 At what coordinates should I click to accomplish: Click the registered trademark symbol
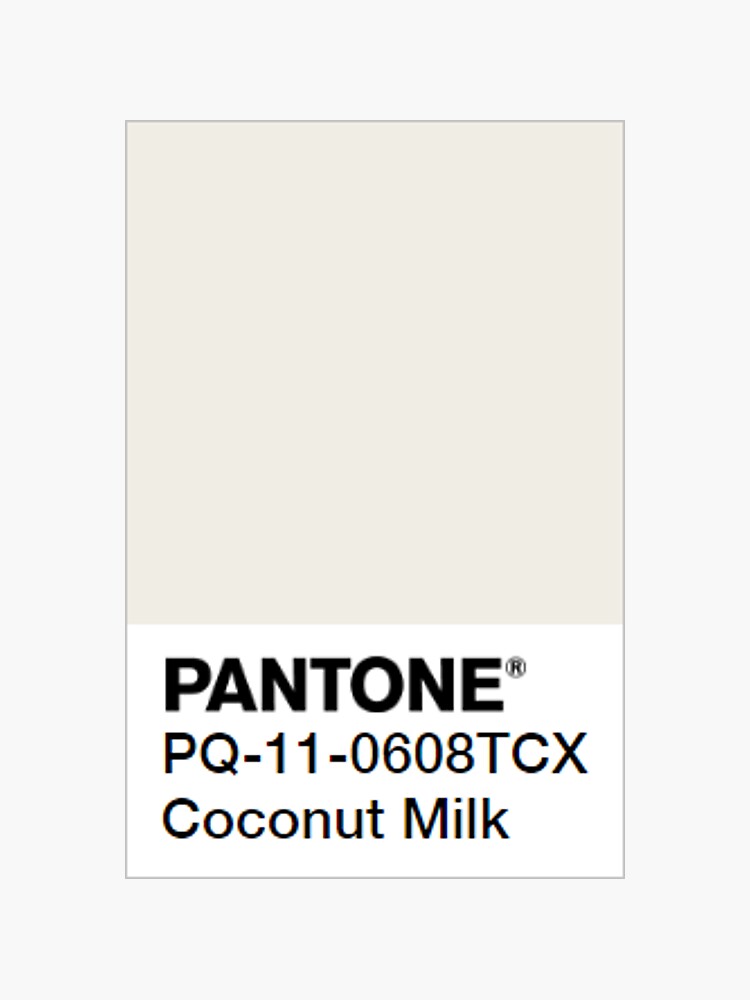tap(515, 669)
